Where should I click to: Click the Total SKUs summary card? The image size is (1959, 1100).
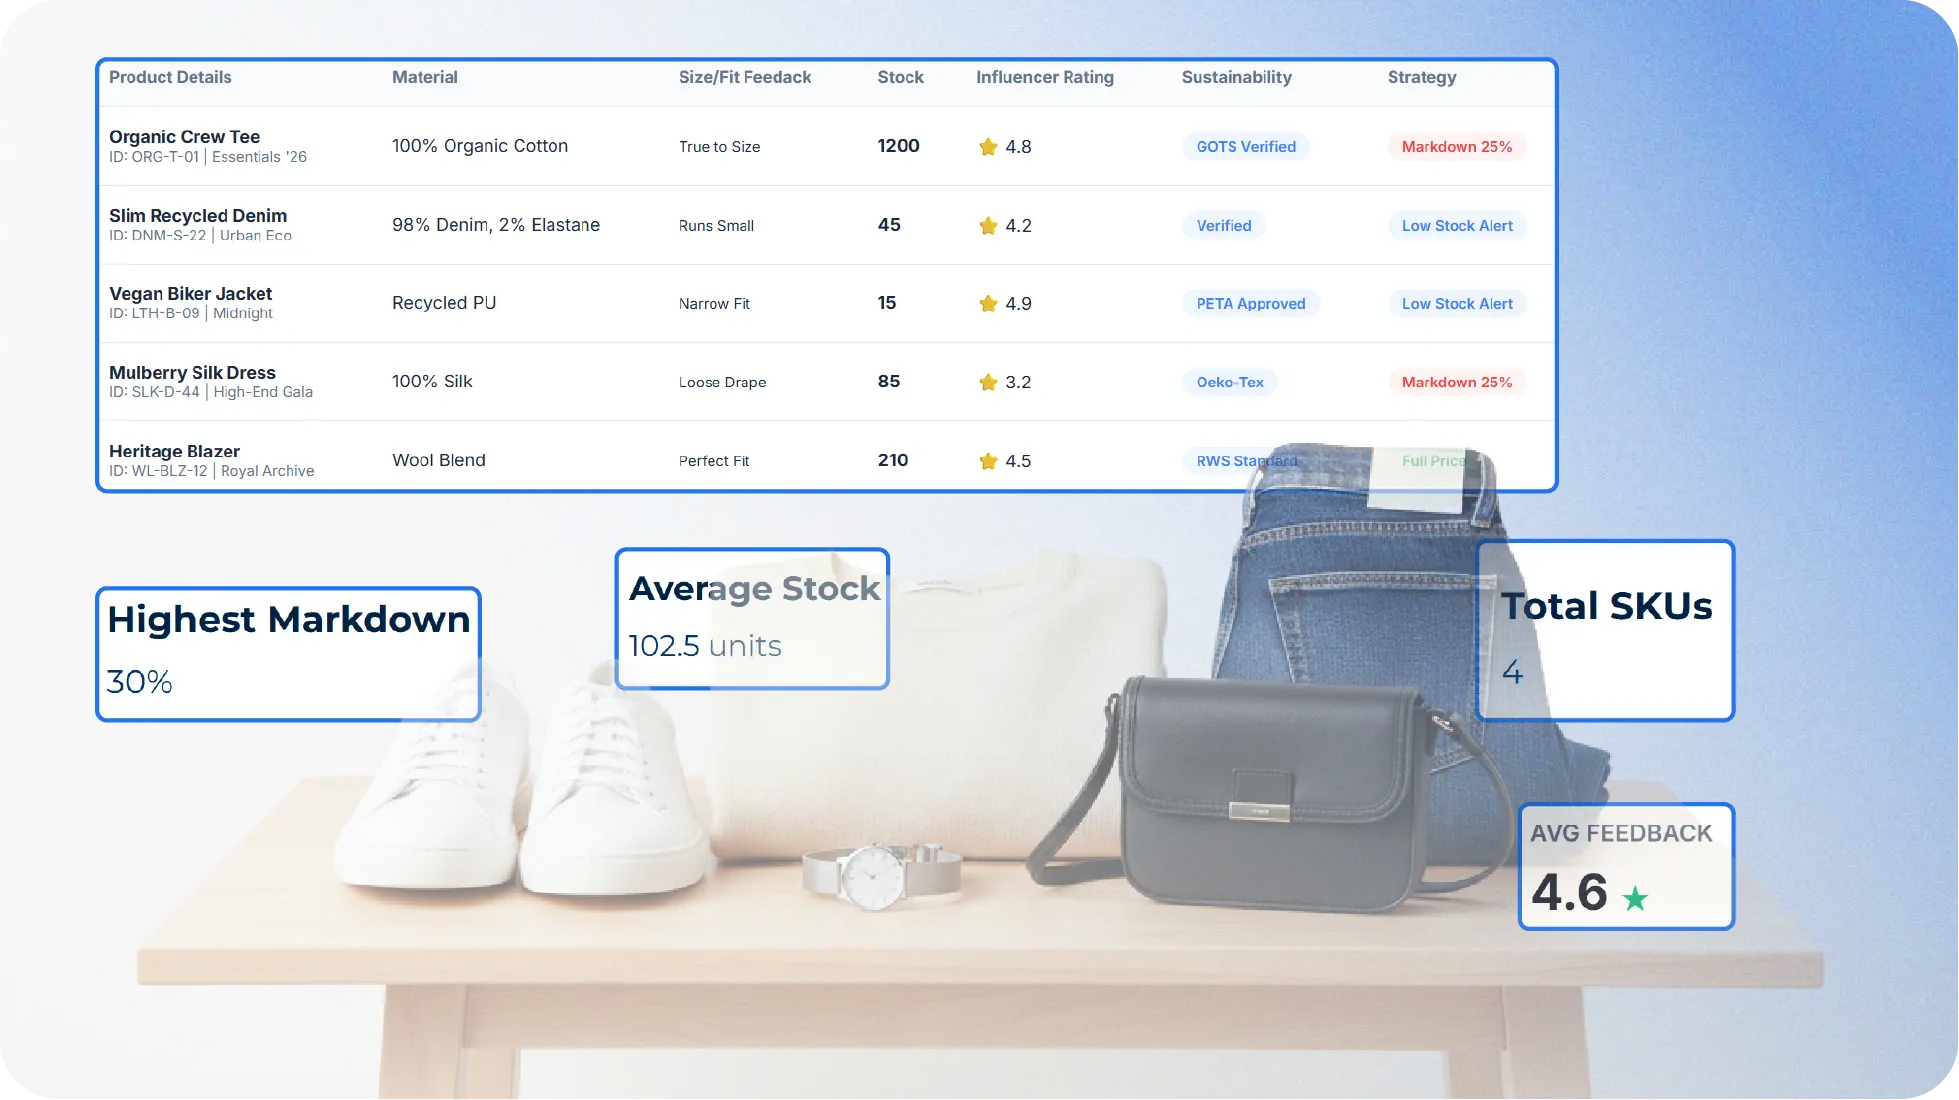click(1605, 630)
